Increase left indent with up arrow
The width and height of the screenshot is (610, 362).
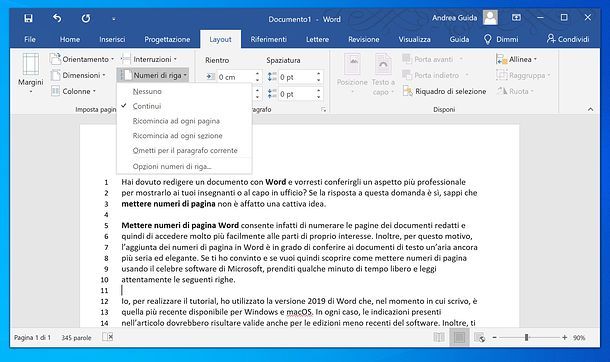(258, 73)
